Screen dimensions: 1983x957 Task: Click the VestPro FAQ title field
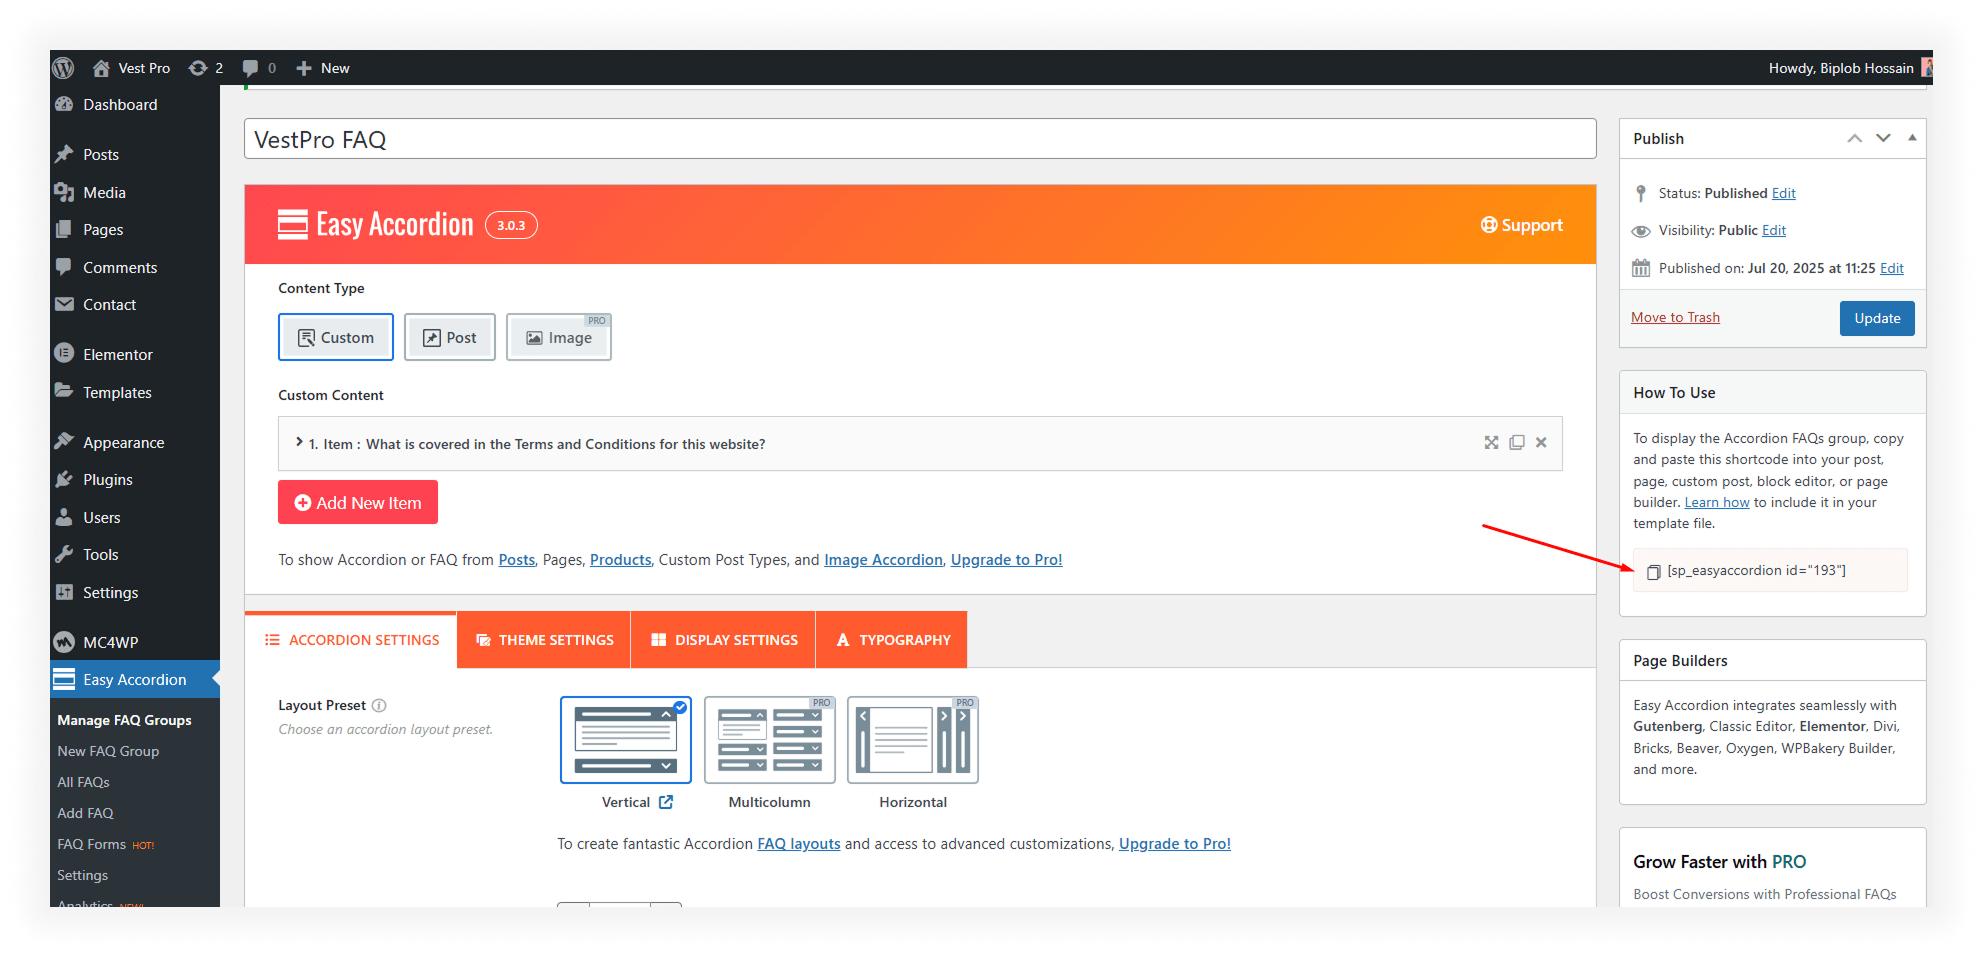coord(920,139)
